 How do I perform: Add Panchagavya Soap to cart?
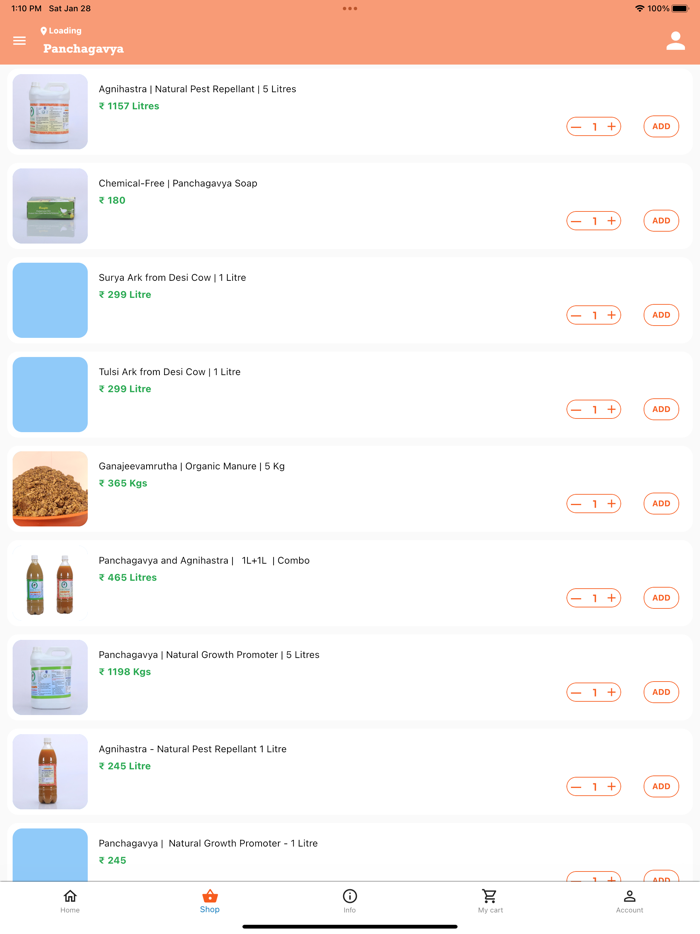[661, 221]
